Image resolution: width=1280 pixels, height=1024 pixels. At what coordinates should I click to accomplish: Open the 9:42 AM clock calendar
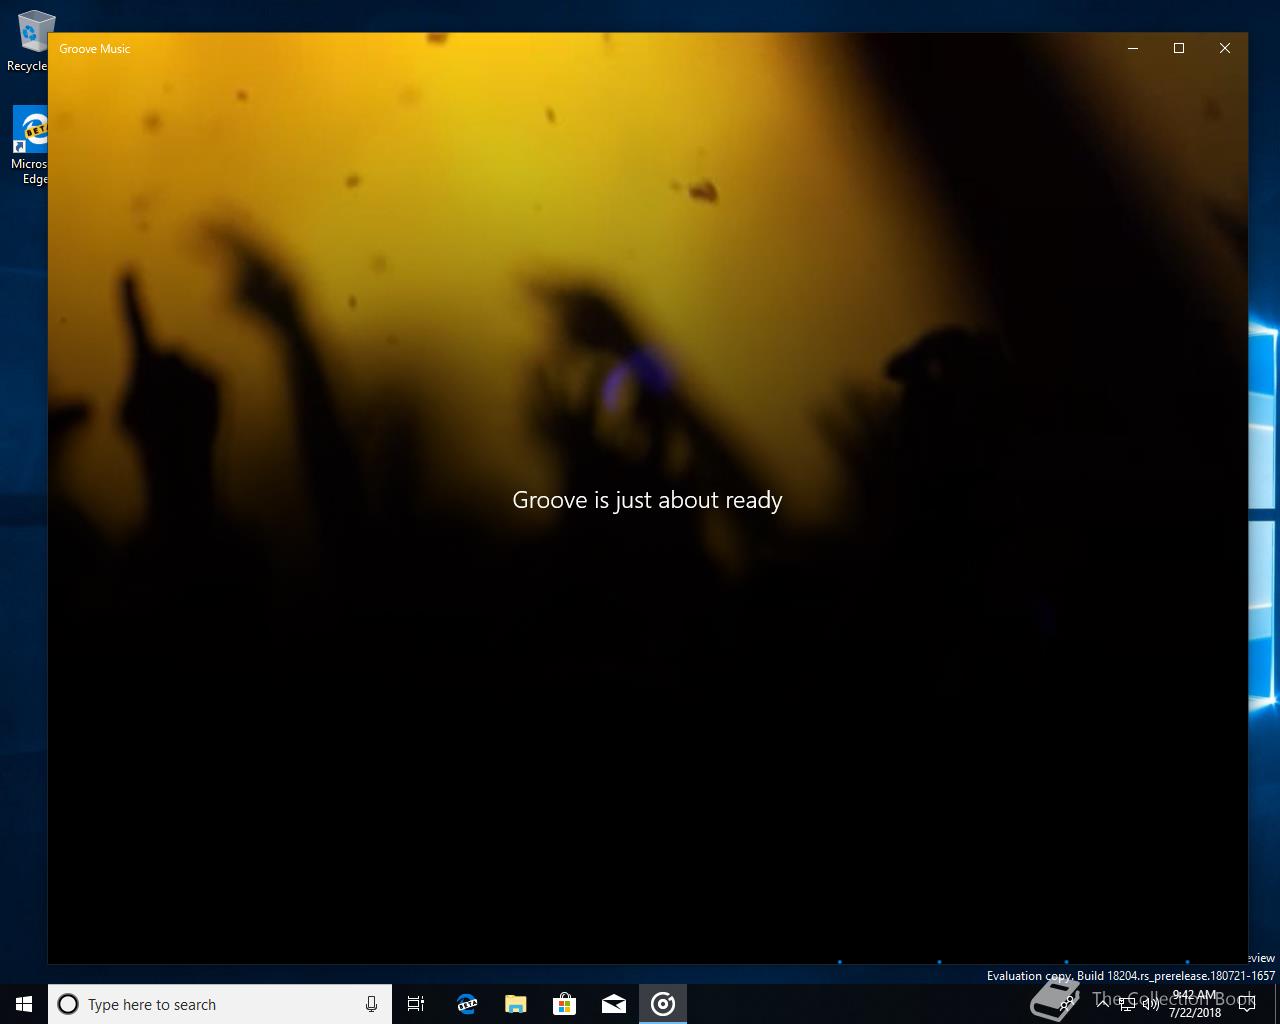(x=1195, y=1004)
